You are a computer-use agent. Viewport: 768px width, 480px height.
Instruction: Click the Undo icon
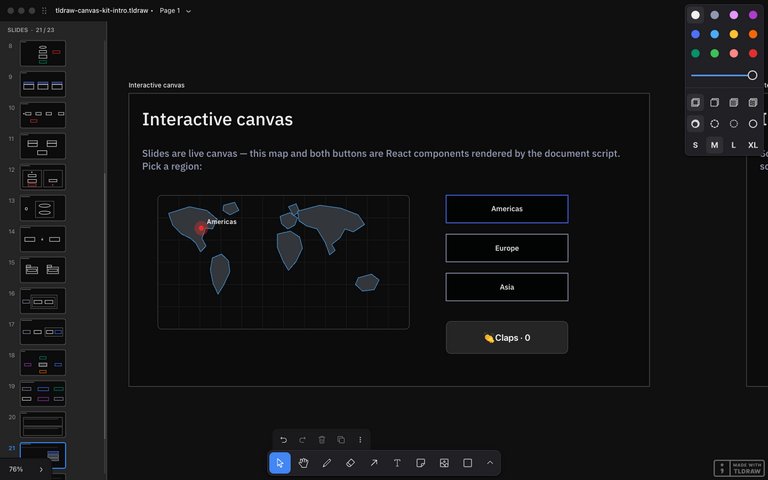pos(284,440)
